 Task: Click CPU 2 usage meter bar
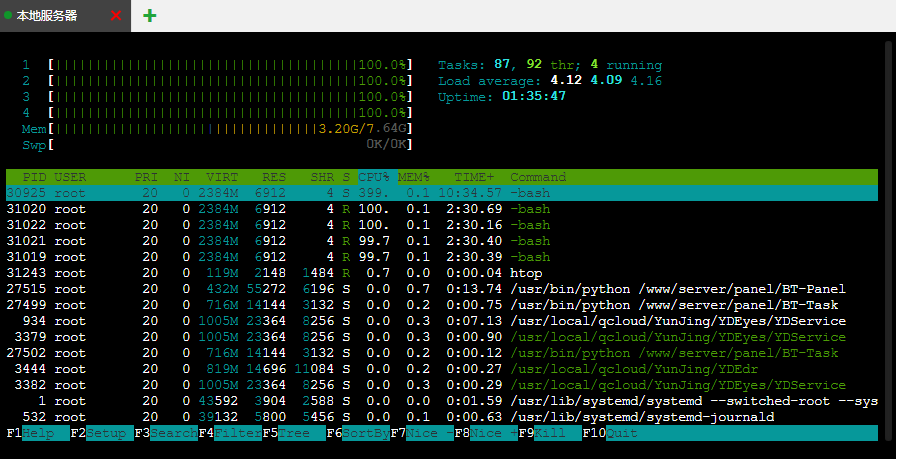click(x=231, y=81)
